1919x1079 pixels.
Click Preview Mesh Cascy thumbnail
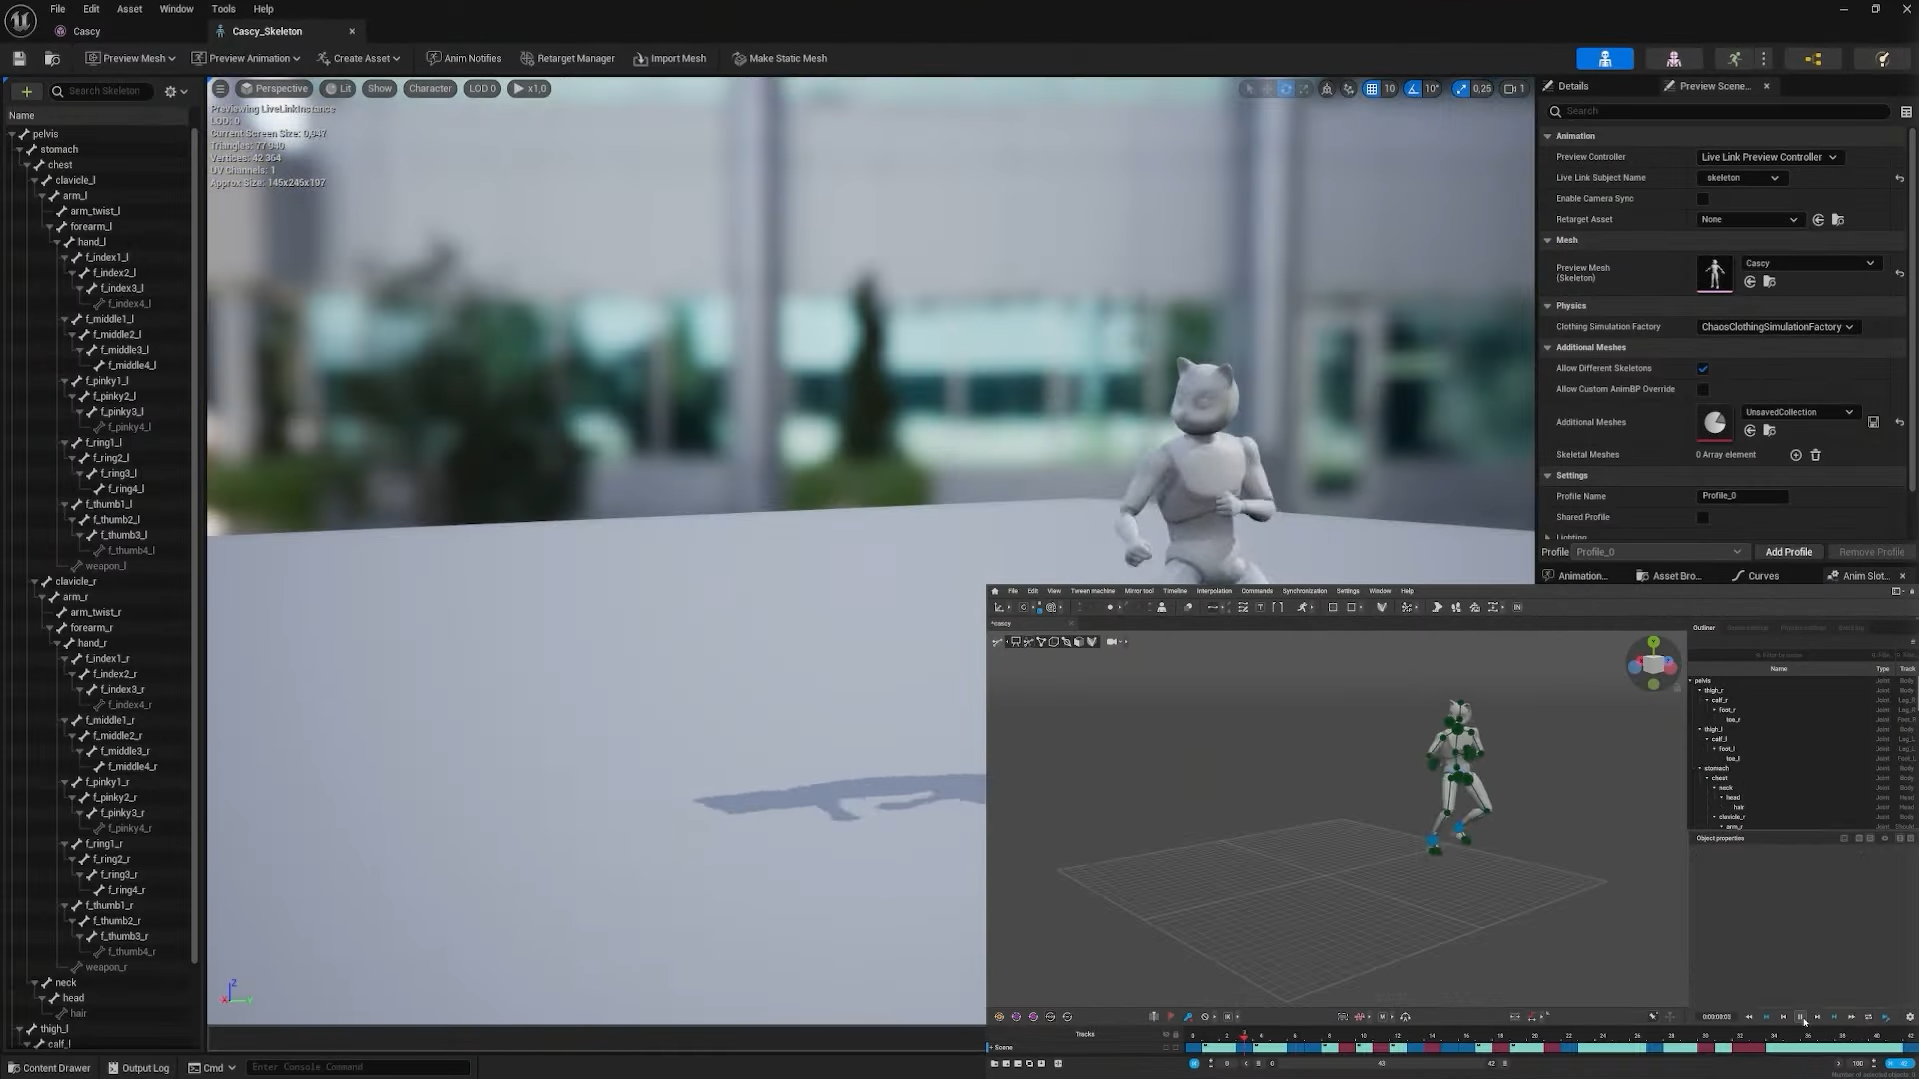point(1715,273)
